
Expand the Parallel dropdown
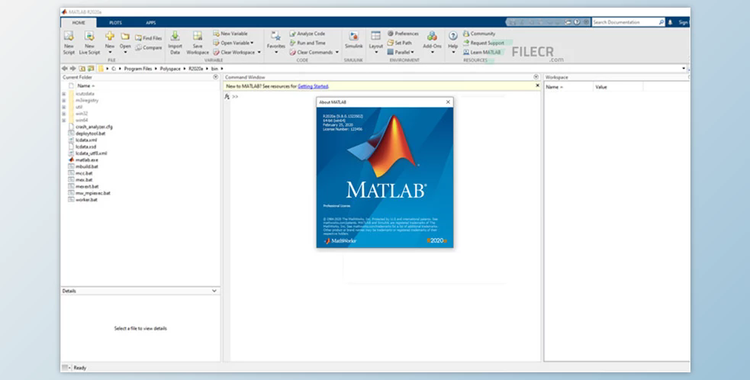[x=401, y=52]
